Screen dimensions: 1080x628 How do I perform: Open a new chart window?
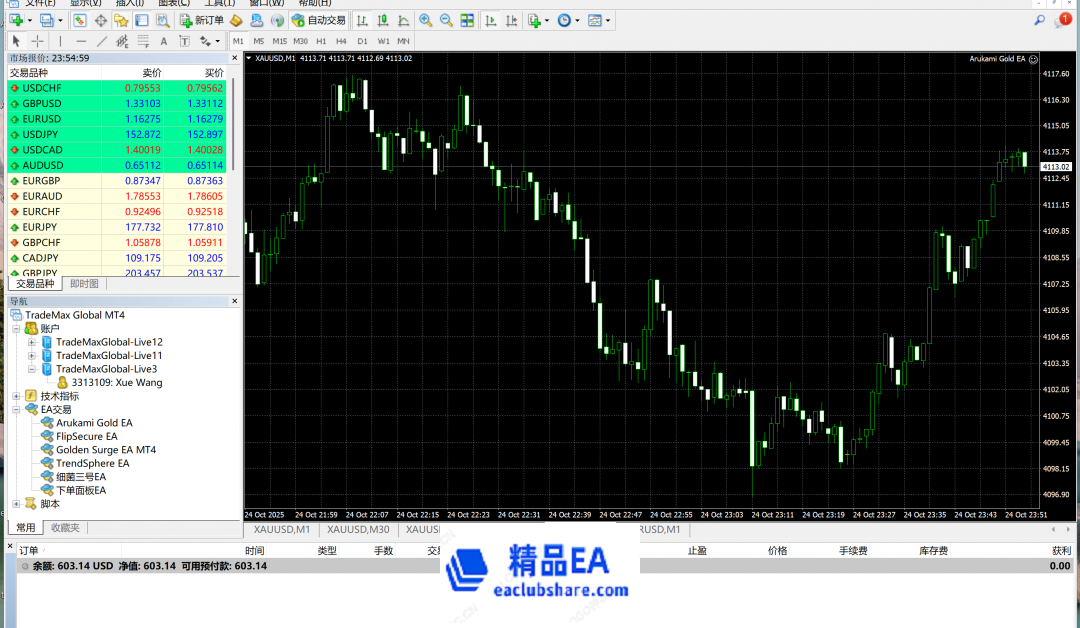[x=17, y=21]
